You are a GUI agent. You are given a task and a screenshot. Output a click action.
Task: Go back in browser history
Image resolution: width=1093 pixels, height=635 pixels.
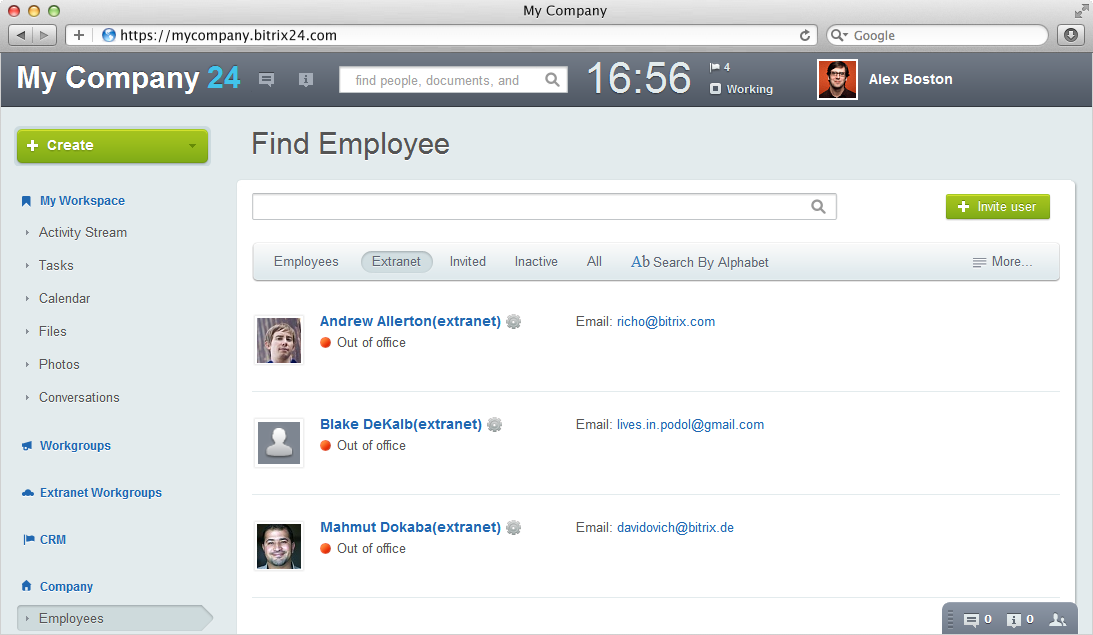click(x=21, y=35)
